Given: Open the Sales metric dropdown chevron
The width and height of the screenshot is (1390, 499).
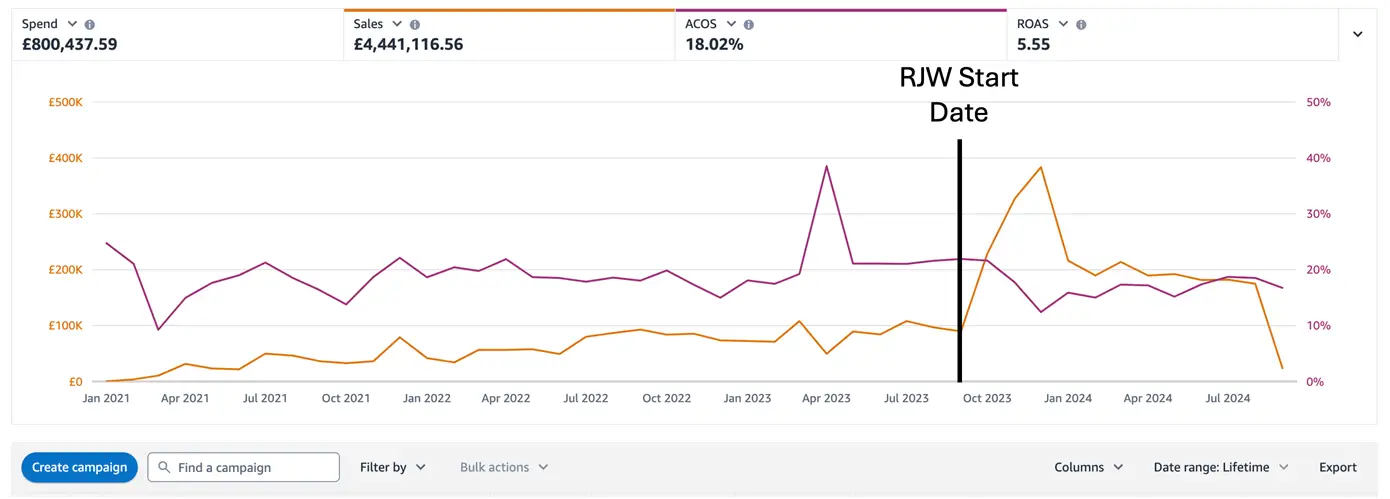Looking at the screenshot, I should [x=398, y=24].
